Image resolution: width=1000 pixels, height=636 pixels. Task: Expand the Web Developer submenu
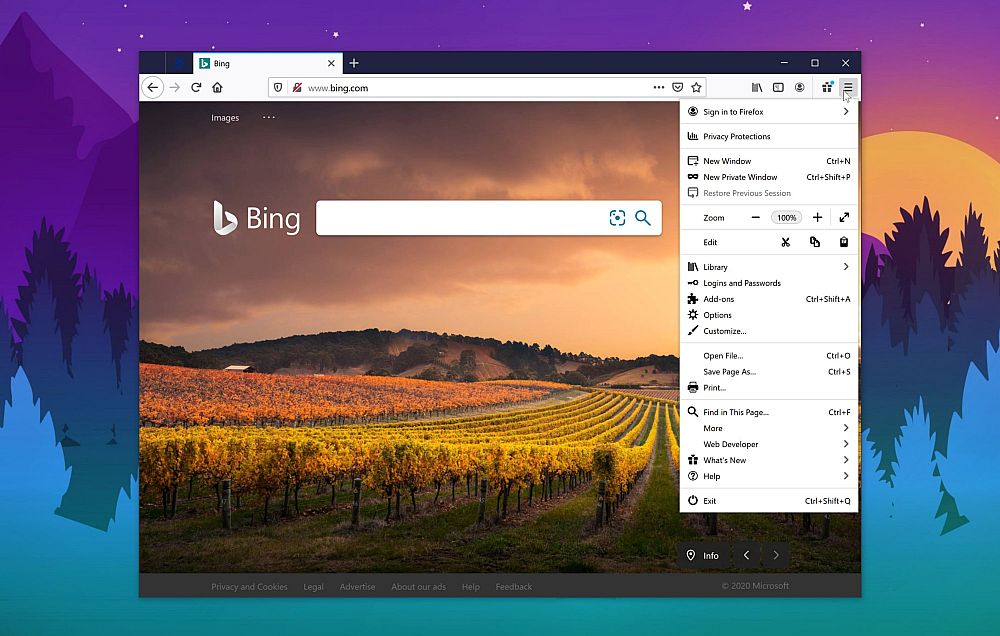point(845,444)
